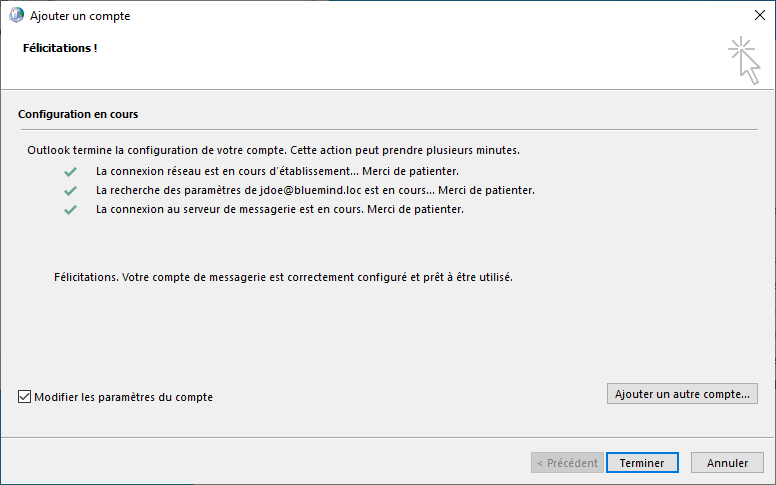Click the cursor-click wizard icon at top right
Screen dimensions: 776x485
click(x=744, y=58)
